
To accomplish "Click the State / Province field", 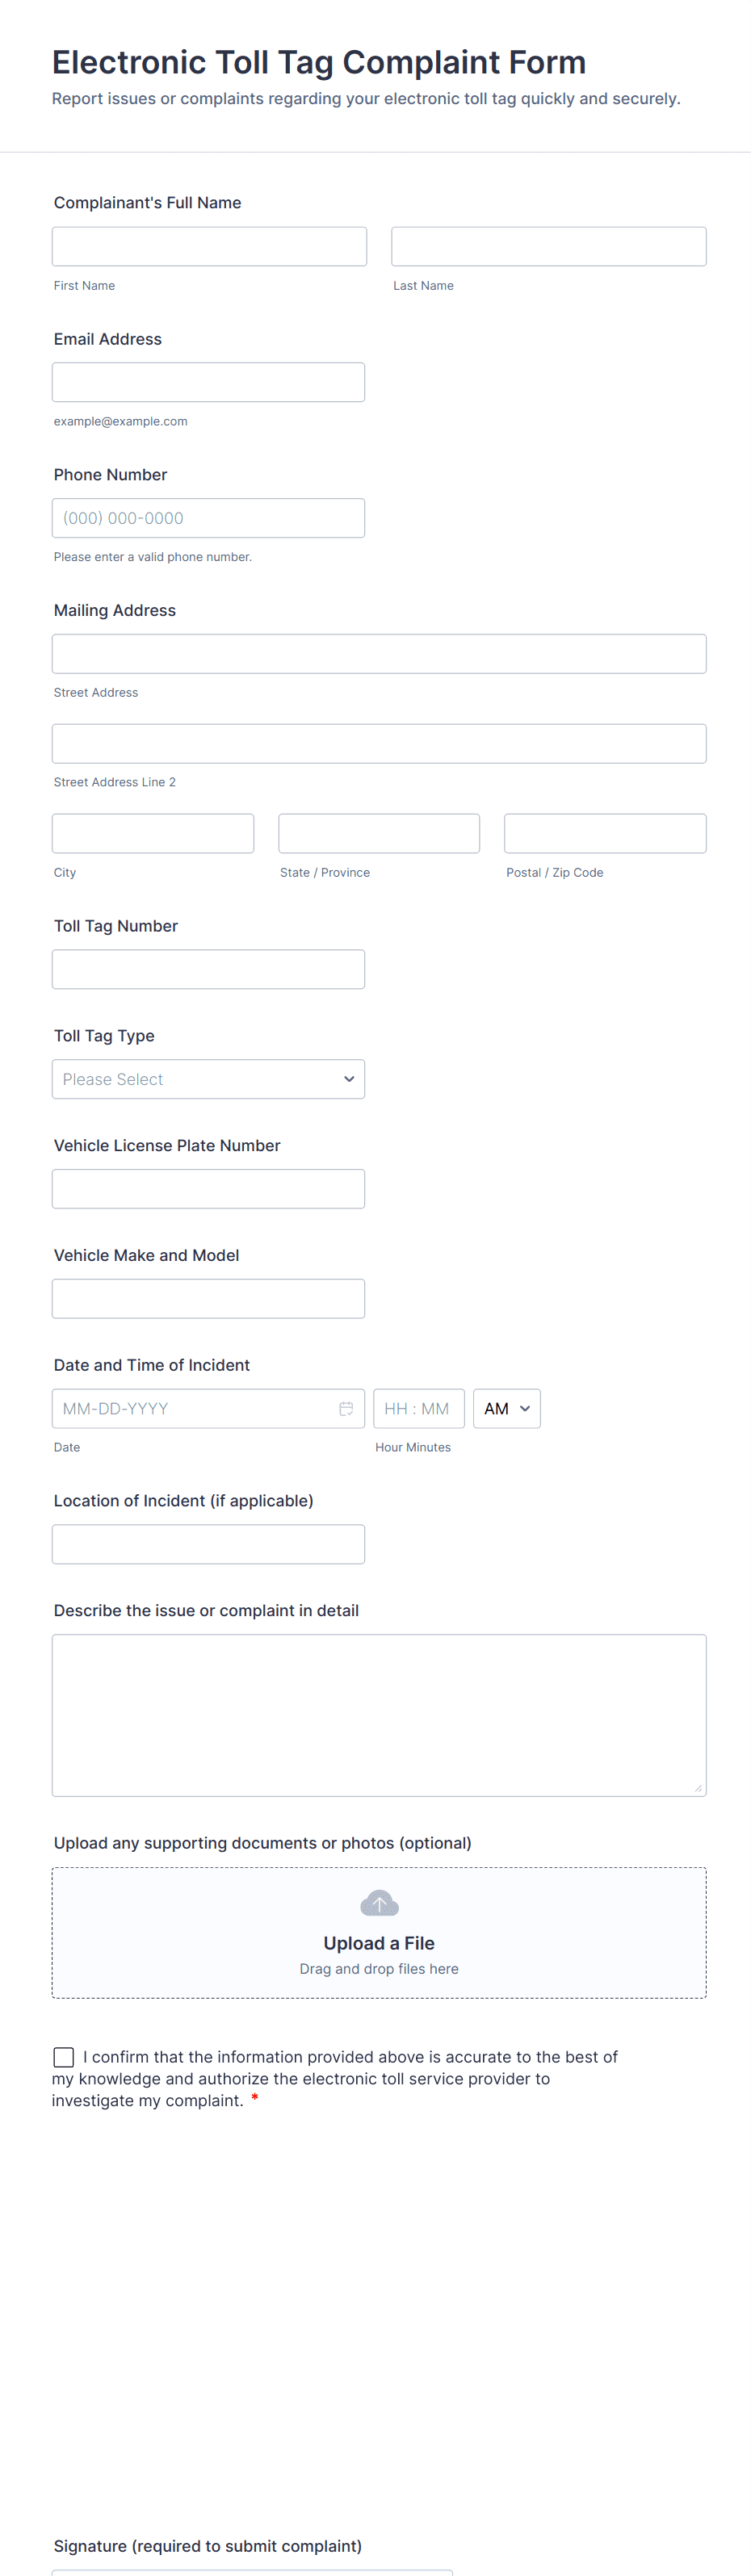I will point(379,833).
